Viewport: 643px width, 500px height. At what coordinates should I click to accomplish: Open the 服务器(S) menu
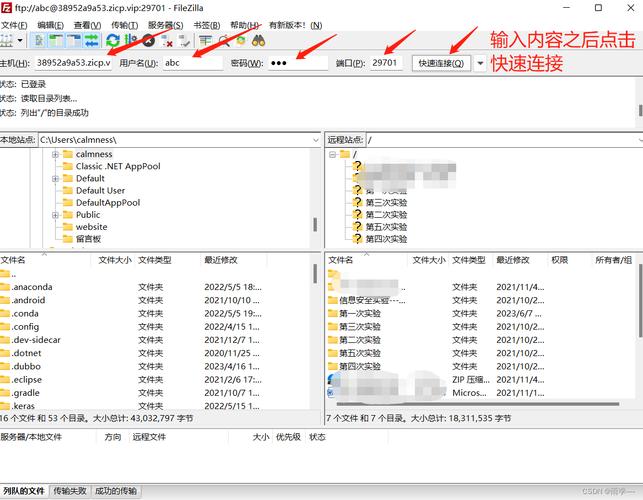point(166,25)
